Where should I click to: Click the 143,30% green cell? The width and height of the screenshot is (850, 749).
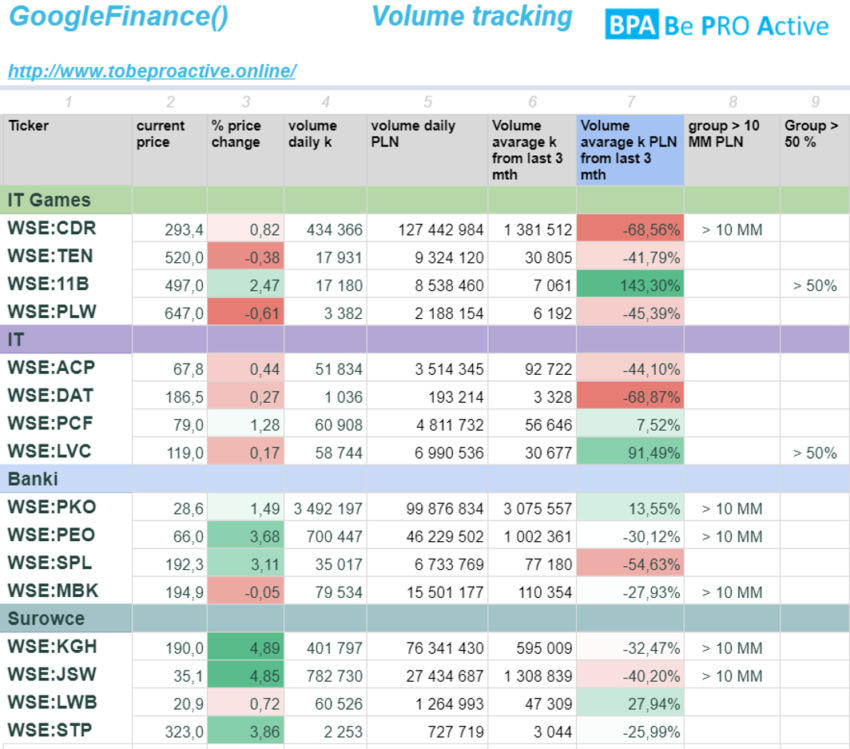[x=630, y=285]
